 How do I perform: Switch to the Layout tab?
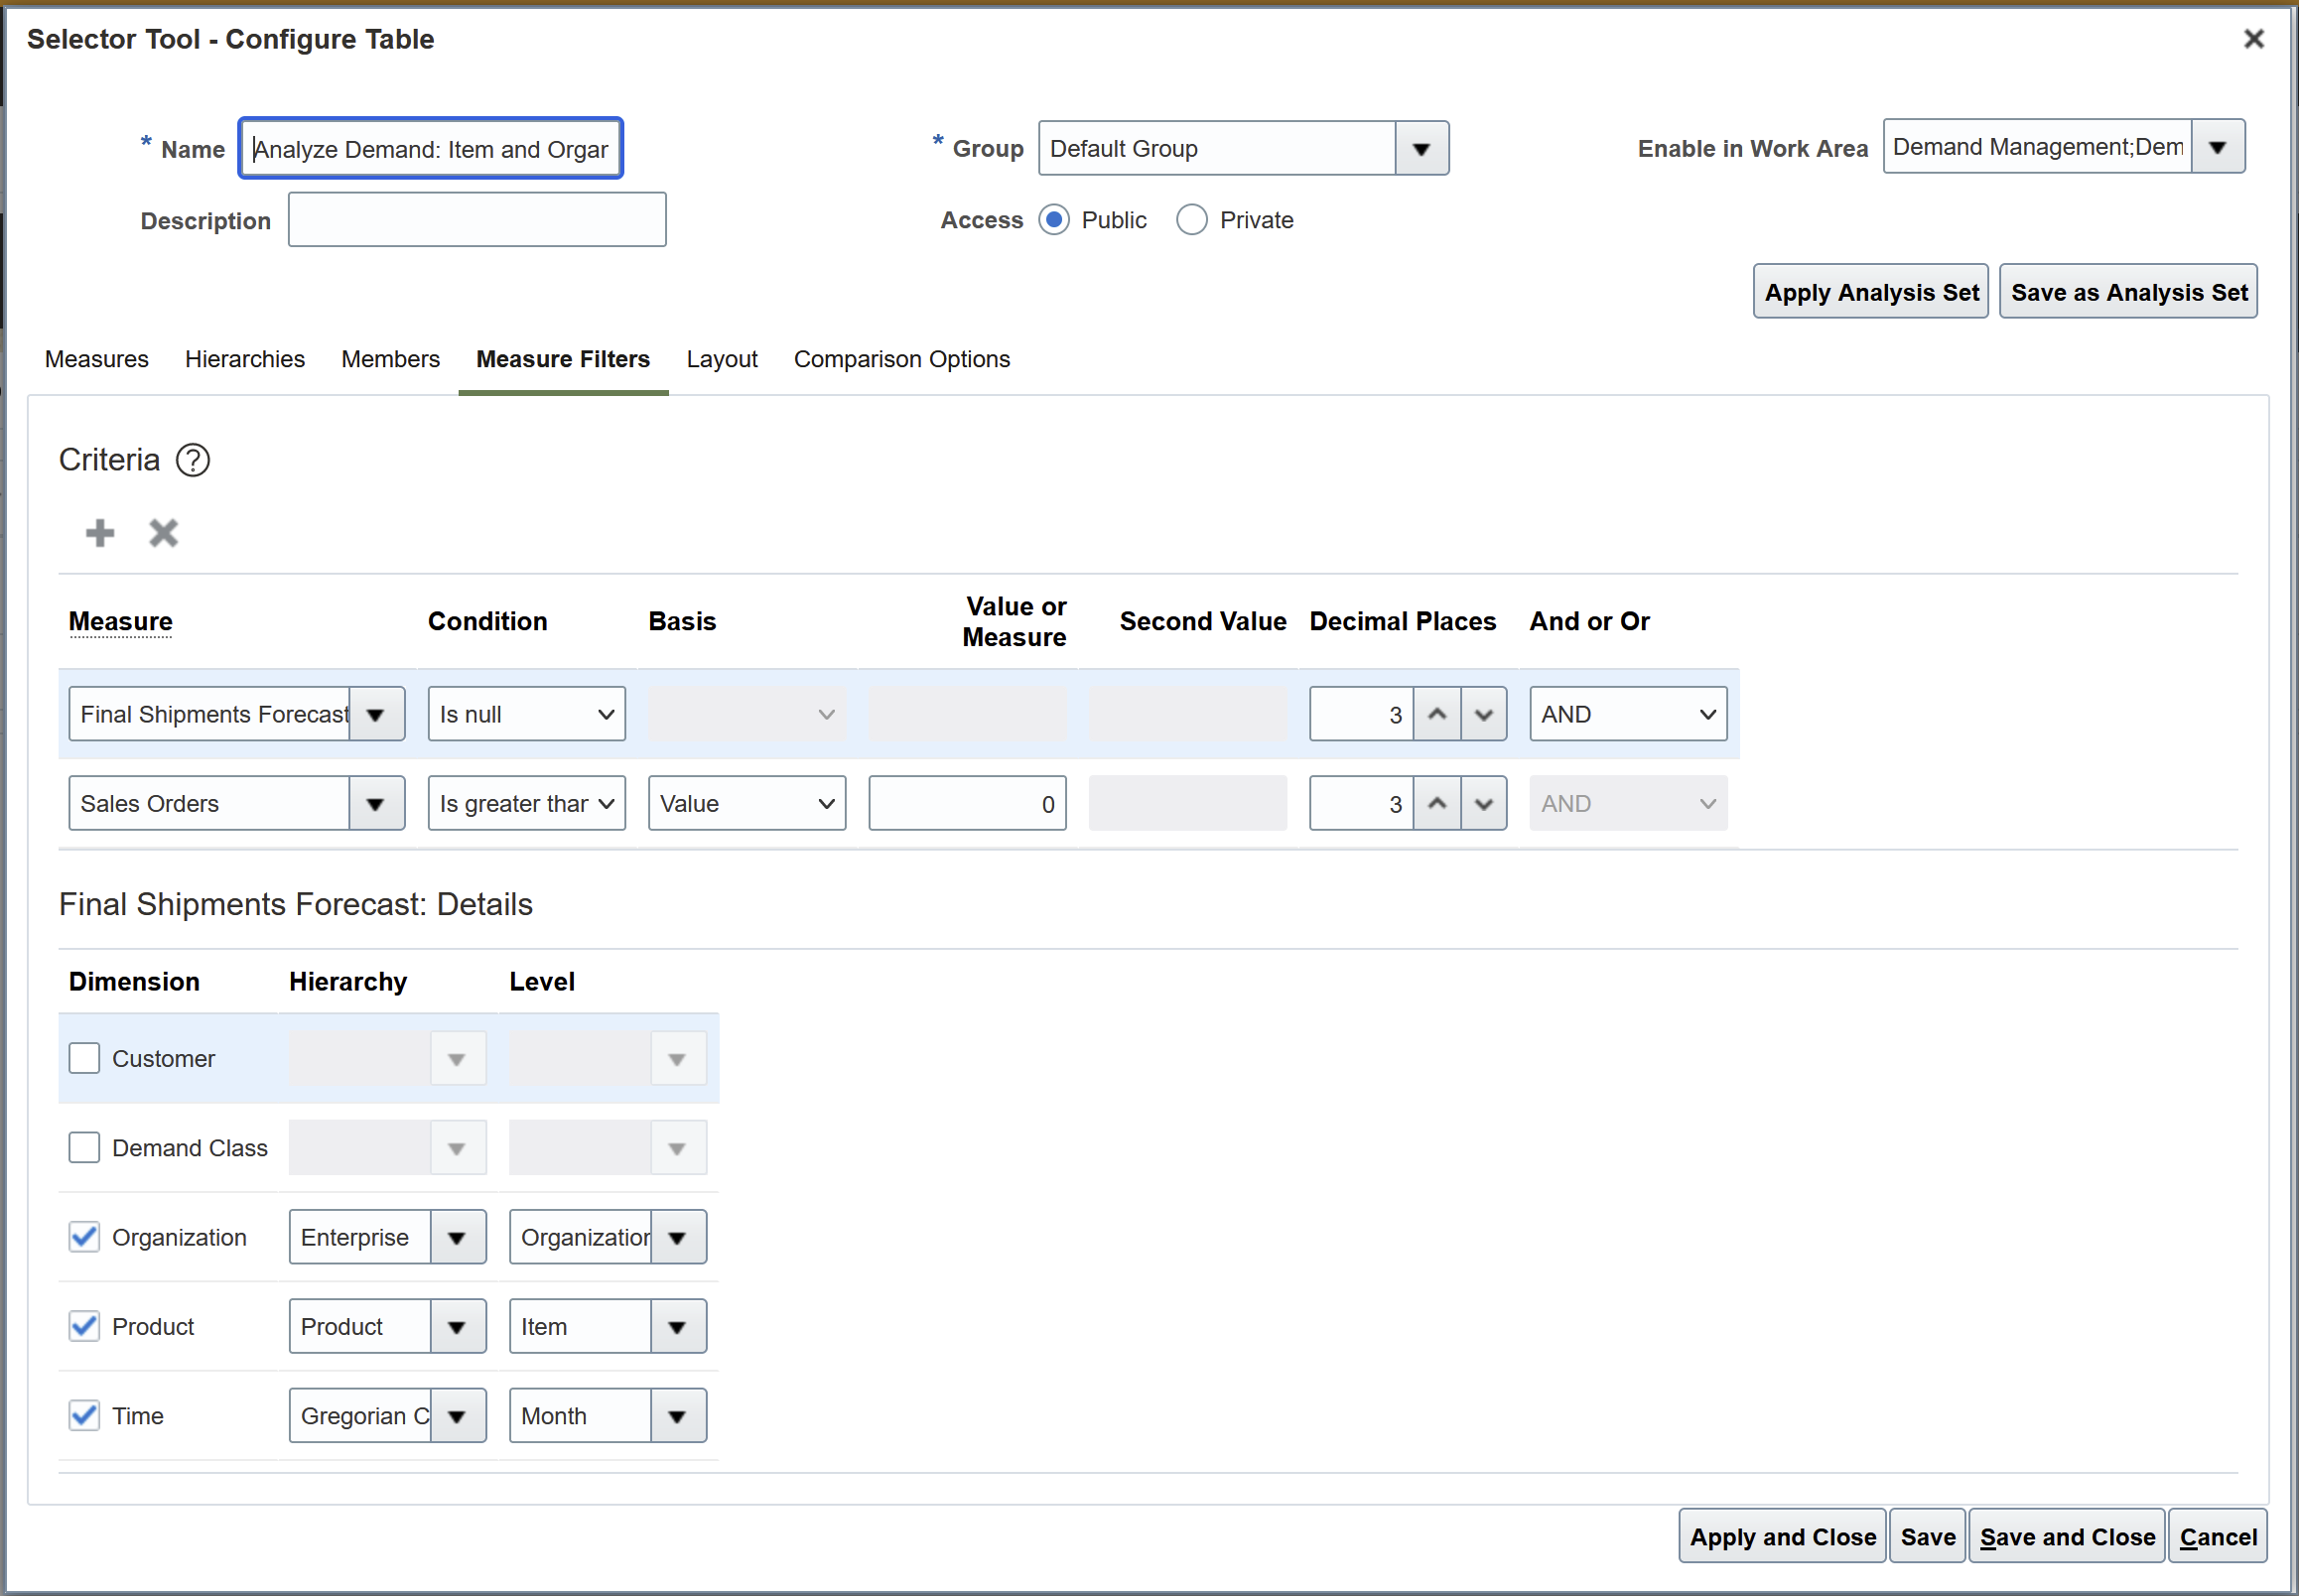tap(722, 358)
